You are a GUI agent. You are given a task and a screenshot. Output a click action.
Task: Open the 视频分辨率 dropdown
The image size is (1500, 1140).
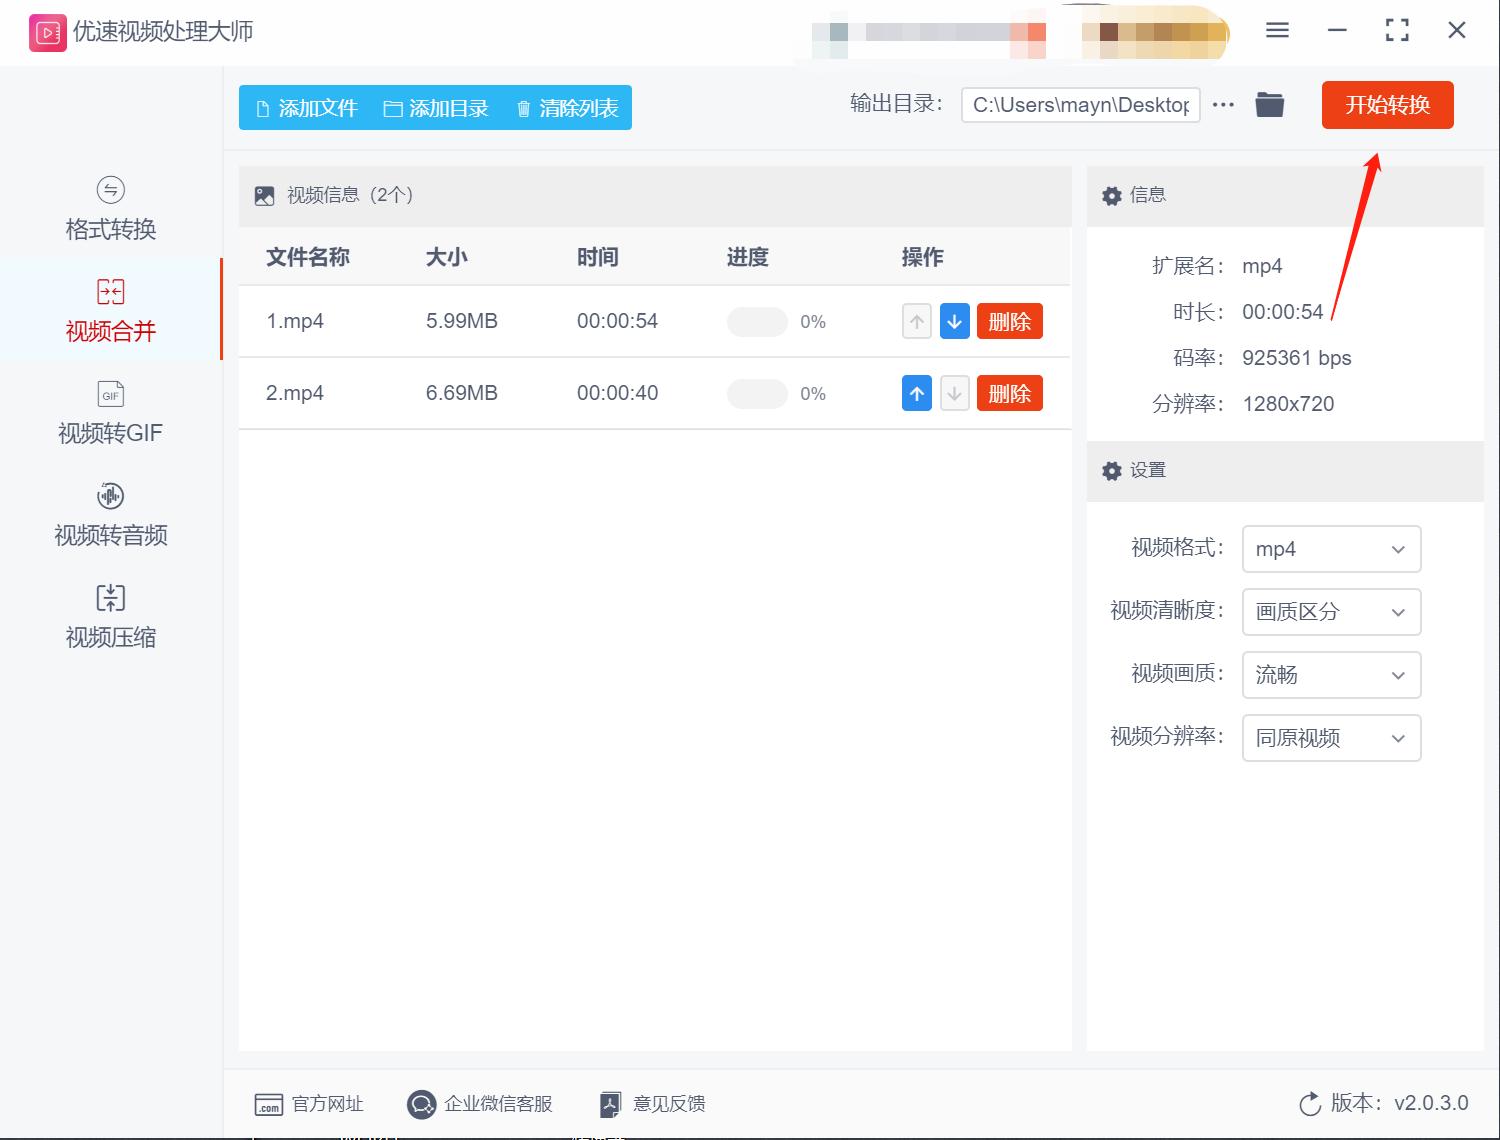[x=1331, y=738]
